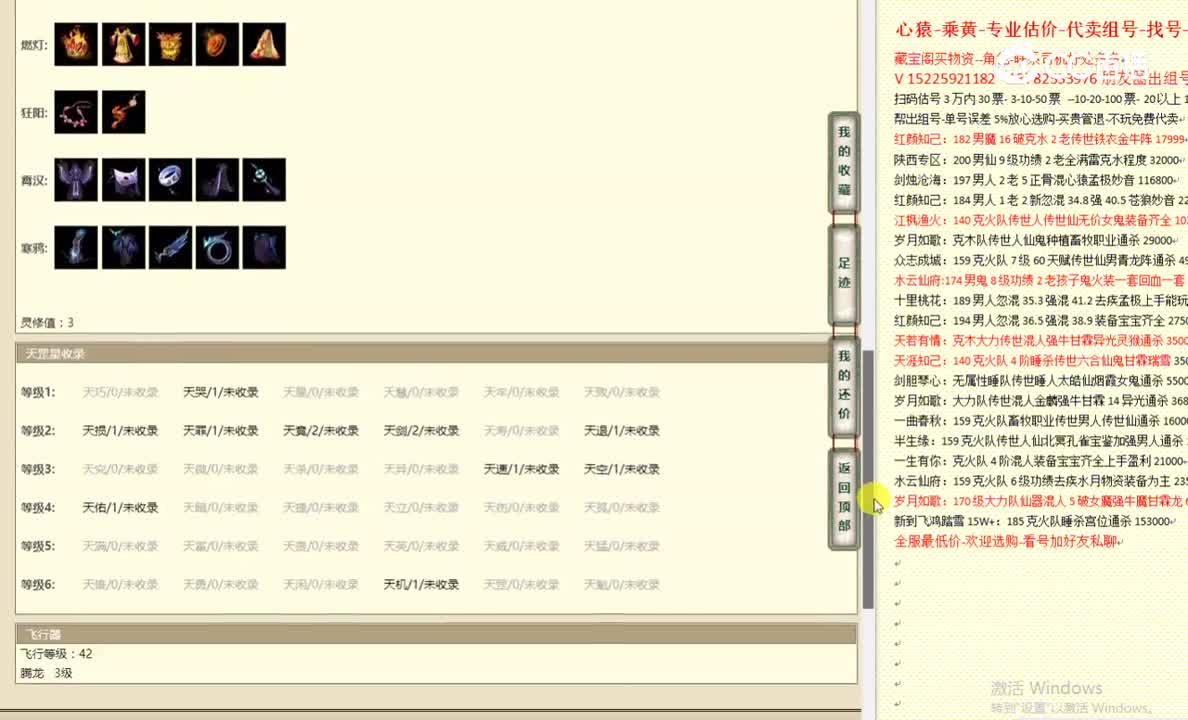1188x720 pixels.
Task: Select the crescent ring in the 寒鸦 row
Action: pos(217,247)
